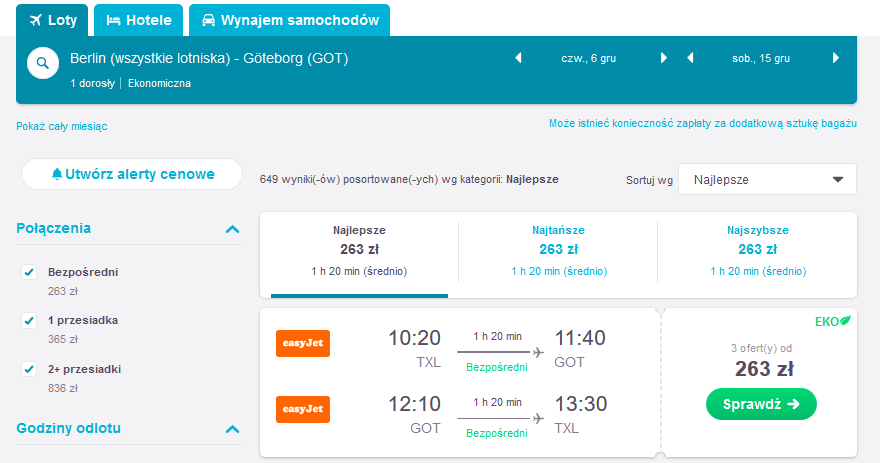Move return date before sob., 15 gru
This screenshot has height=463, width=880.
(x=690, y=58)
